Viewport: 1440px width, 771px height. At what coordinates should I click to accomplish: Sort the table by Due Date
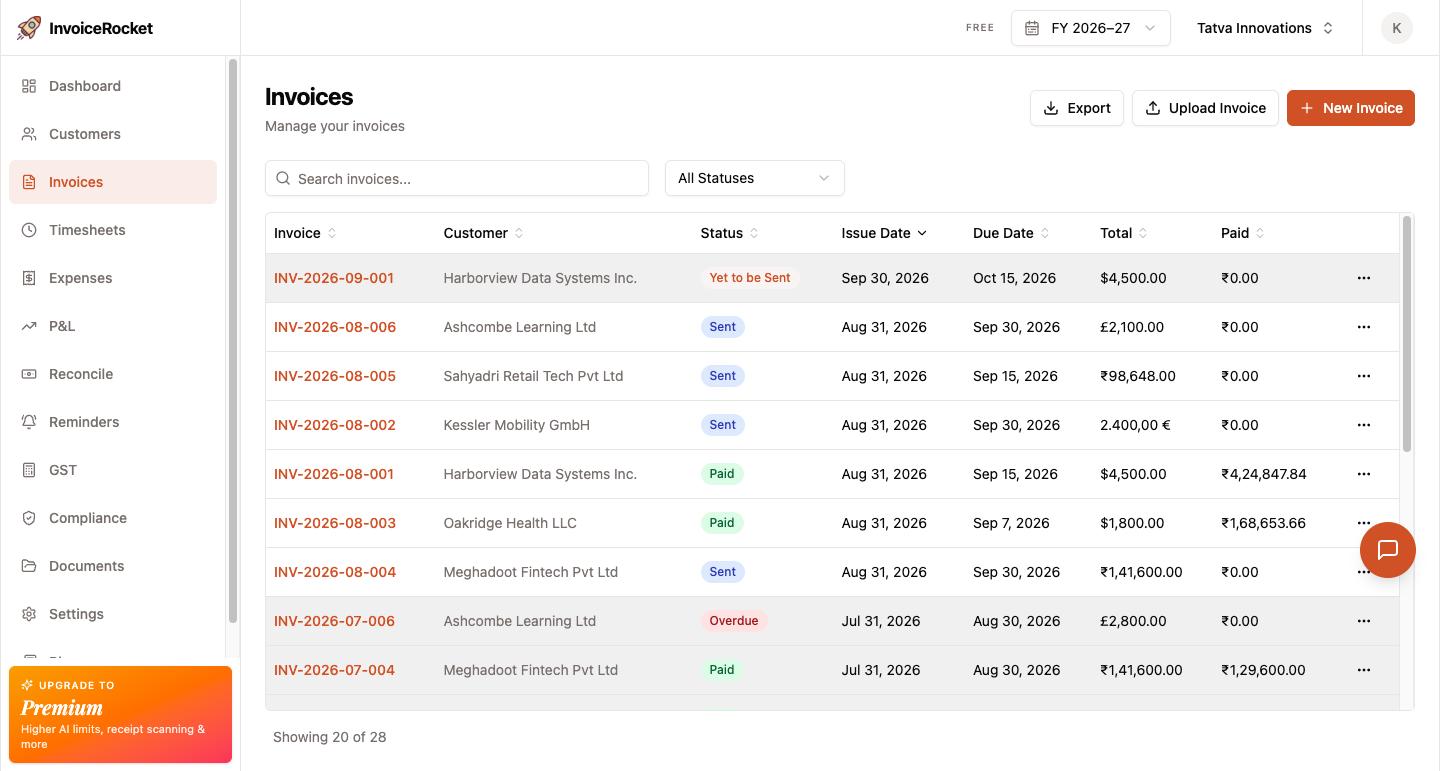click(x=1011, y=233)
